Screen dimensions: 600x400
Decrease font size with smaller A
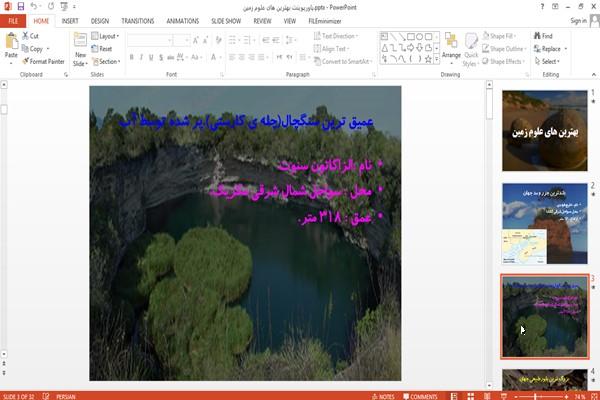(x=206, y=40)
